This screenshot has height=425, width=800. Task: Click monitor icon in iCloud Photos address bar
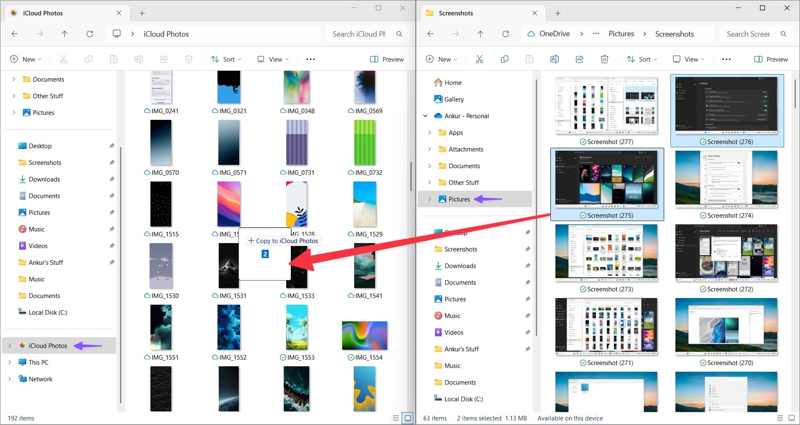[x=117, y=34]
